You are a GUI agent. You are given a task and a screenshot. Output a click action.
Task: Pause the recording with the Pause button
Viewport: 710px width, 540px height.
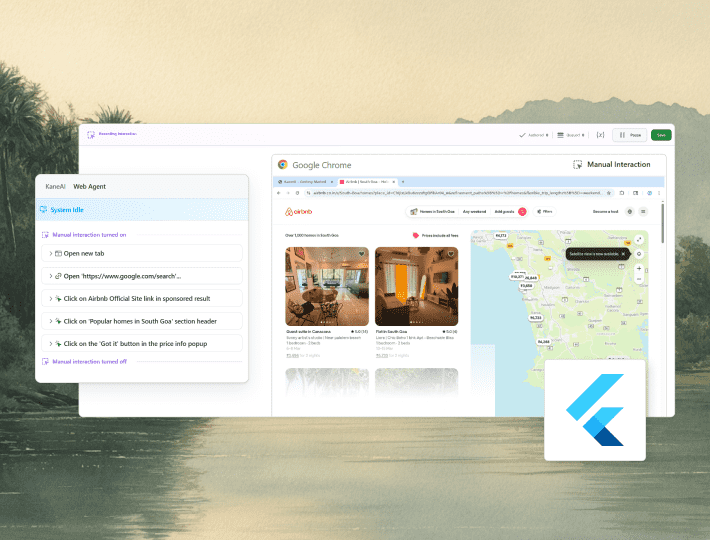[x=630, y=135]
